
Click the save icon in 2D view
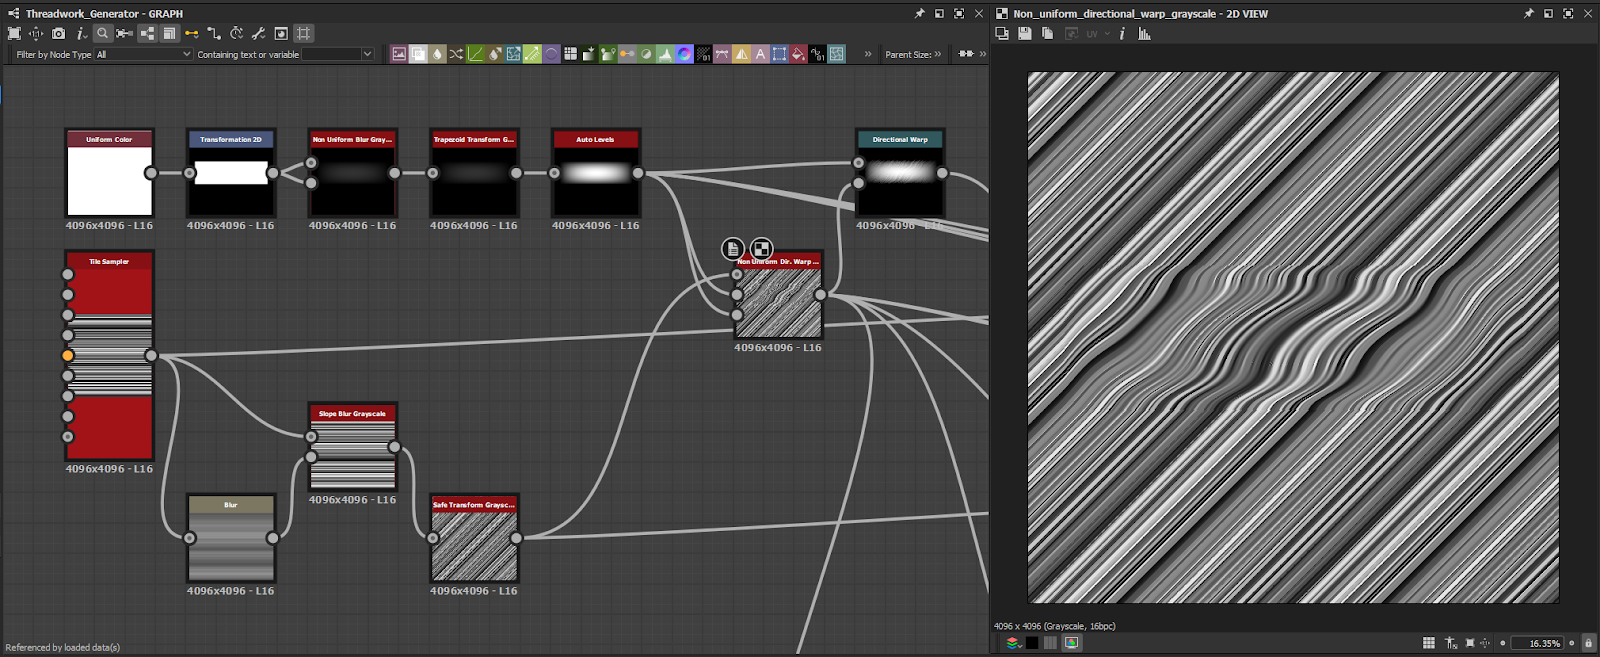1025,34
